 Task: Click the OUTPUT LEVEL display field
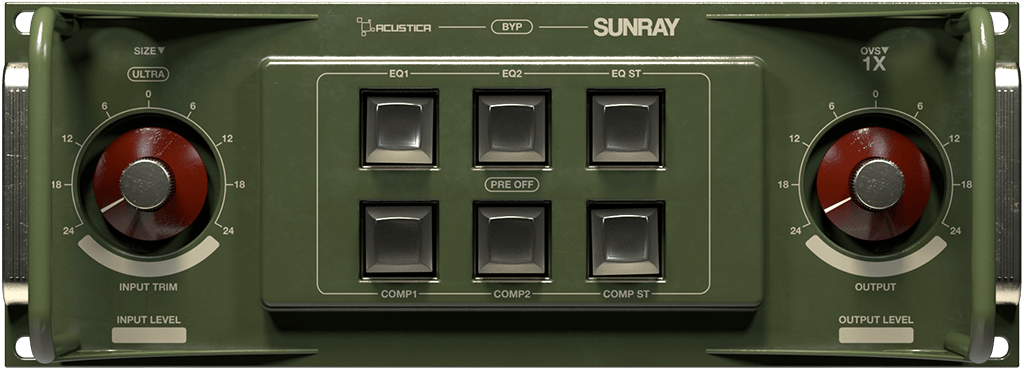pyautogui.click(x=876, y=335)
